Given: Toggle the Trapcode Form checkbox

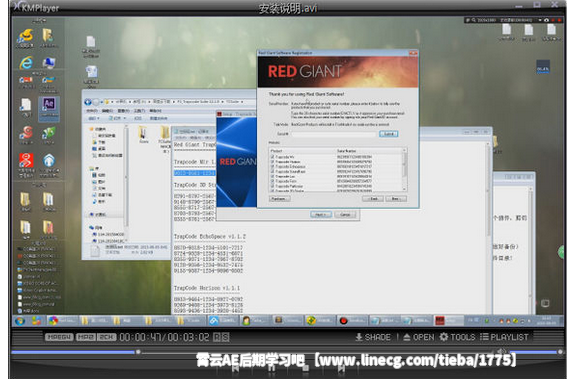Looking at the screenshot, I should [272, 181].
